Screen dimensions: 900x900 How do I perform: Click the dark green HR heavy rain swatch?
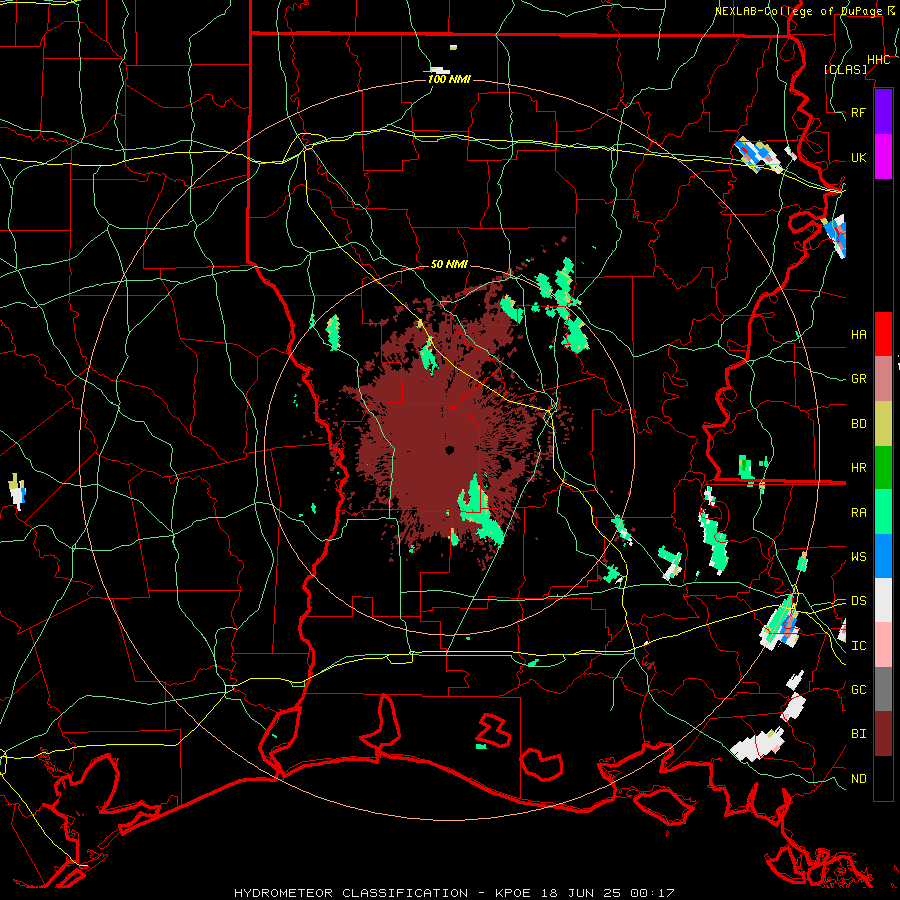tap(883, 468)
